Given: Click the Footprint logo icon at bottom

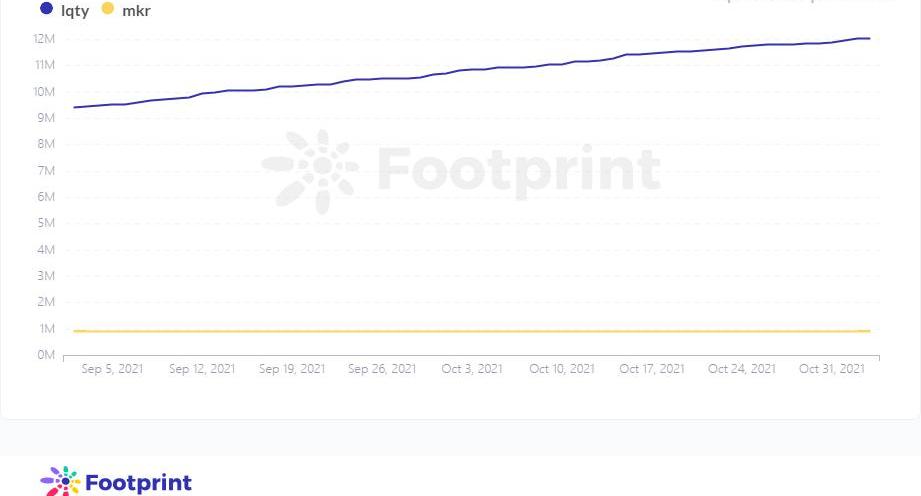Looking at the screenshot, I should 60,482.
